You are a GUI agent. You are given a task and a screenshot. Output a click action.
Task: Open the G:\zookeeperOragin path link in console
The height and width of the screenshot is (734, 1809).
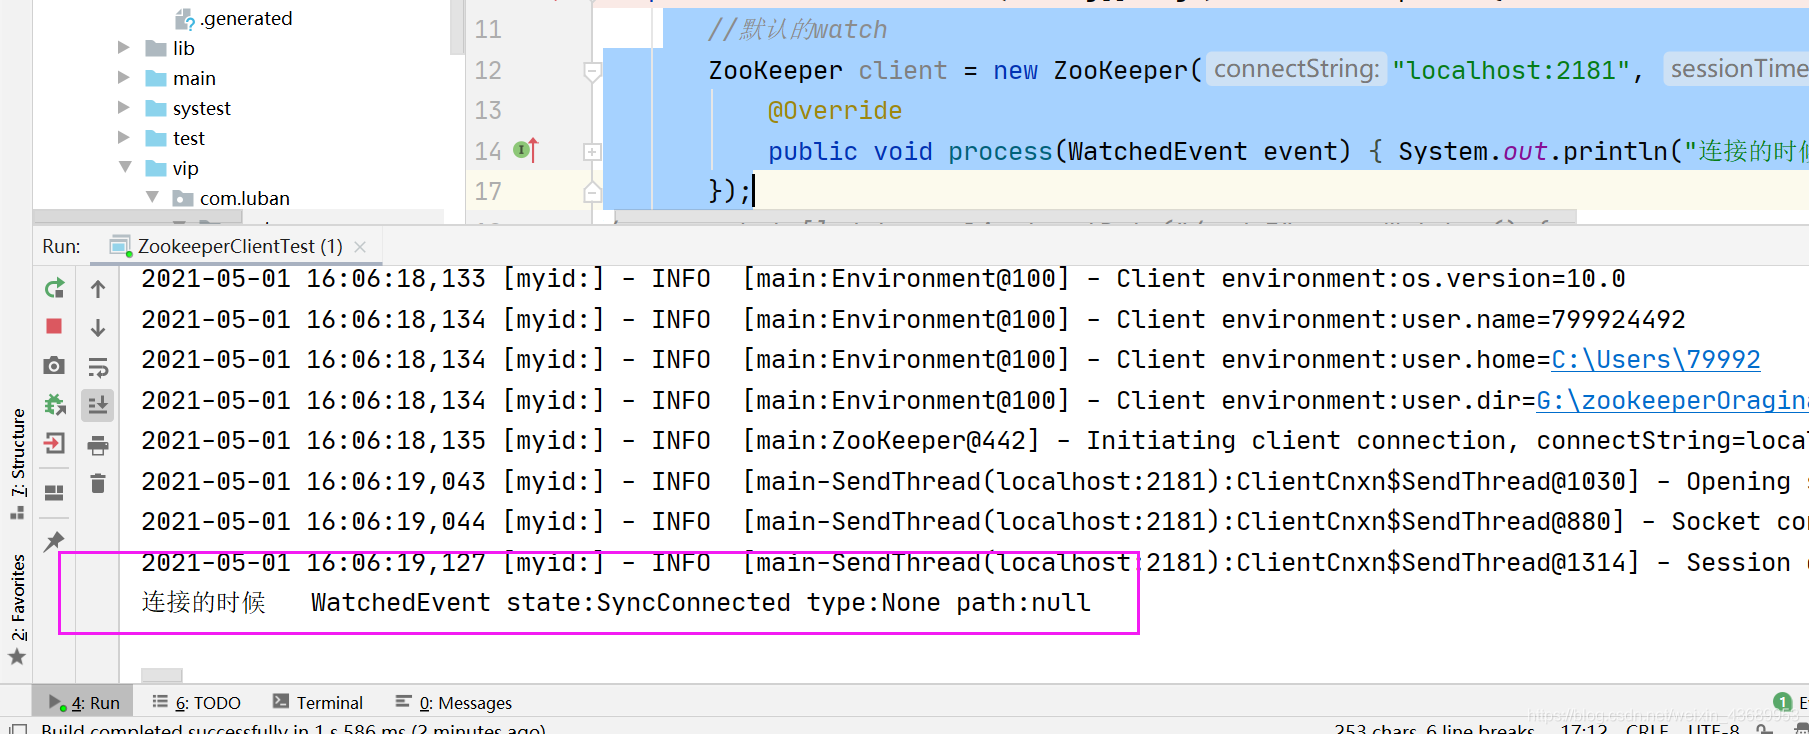point(1672,400)
